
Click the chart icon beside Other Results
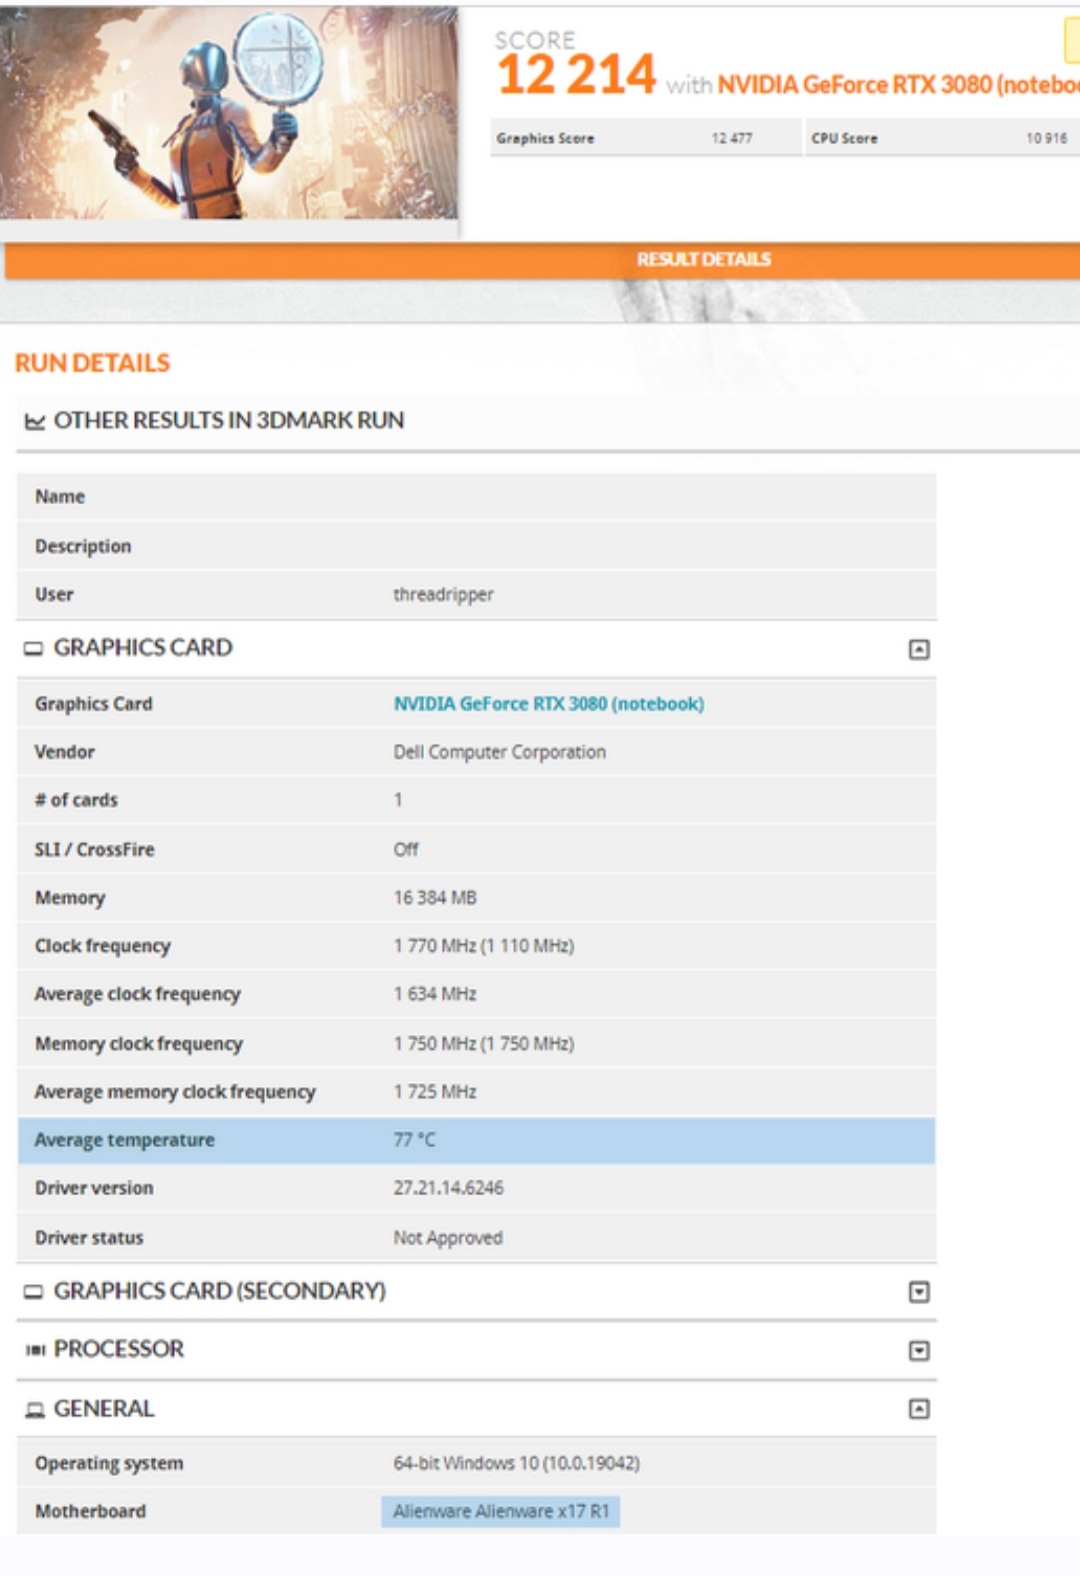[35, 421]
